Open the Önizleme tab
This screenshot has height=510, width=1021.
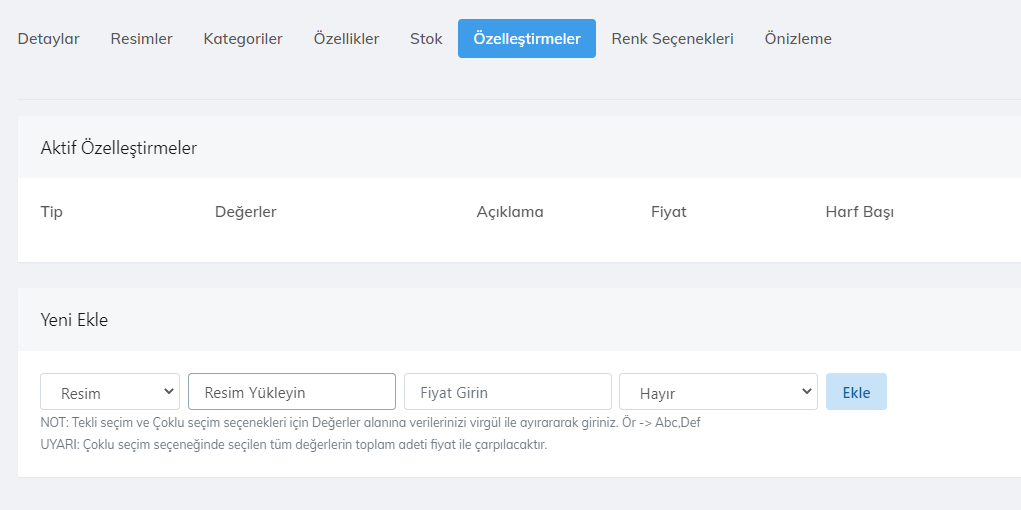[798, 39]
